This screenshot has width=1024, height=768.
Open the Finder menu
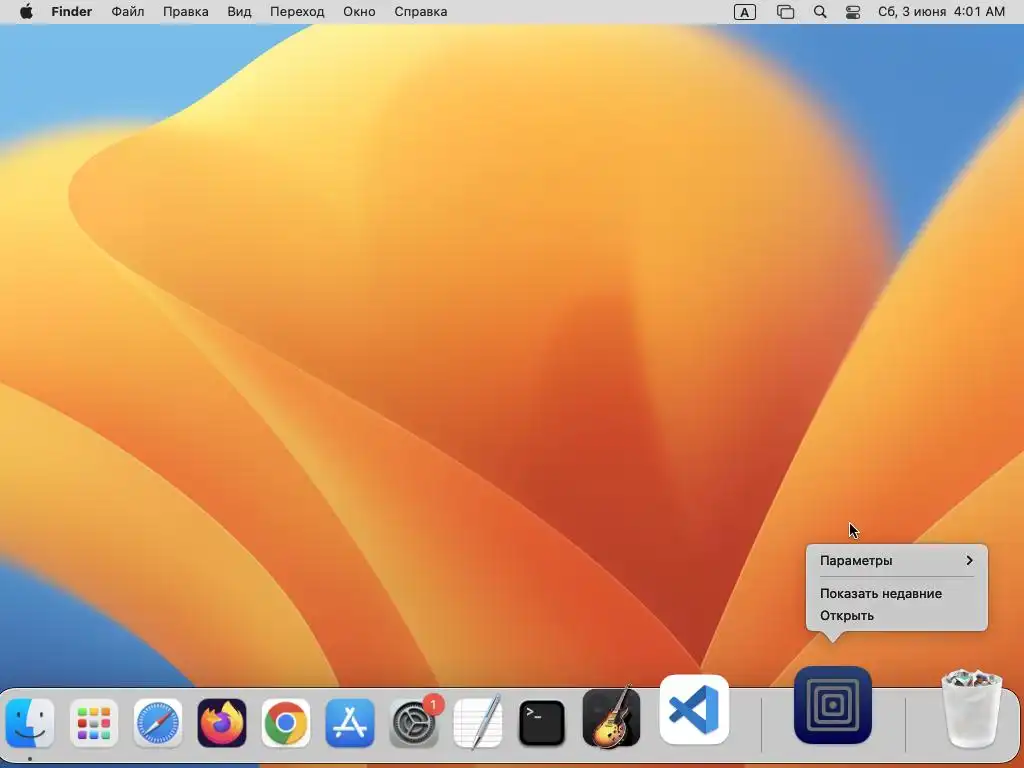tap(72, 12)
